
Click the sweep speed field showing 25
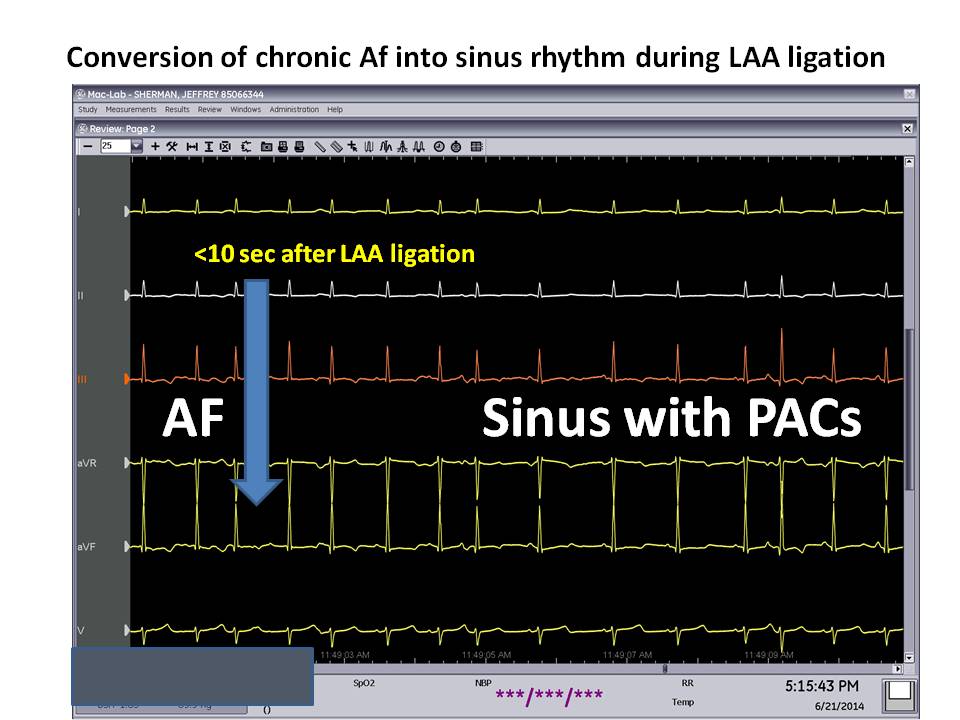(113, 146)
